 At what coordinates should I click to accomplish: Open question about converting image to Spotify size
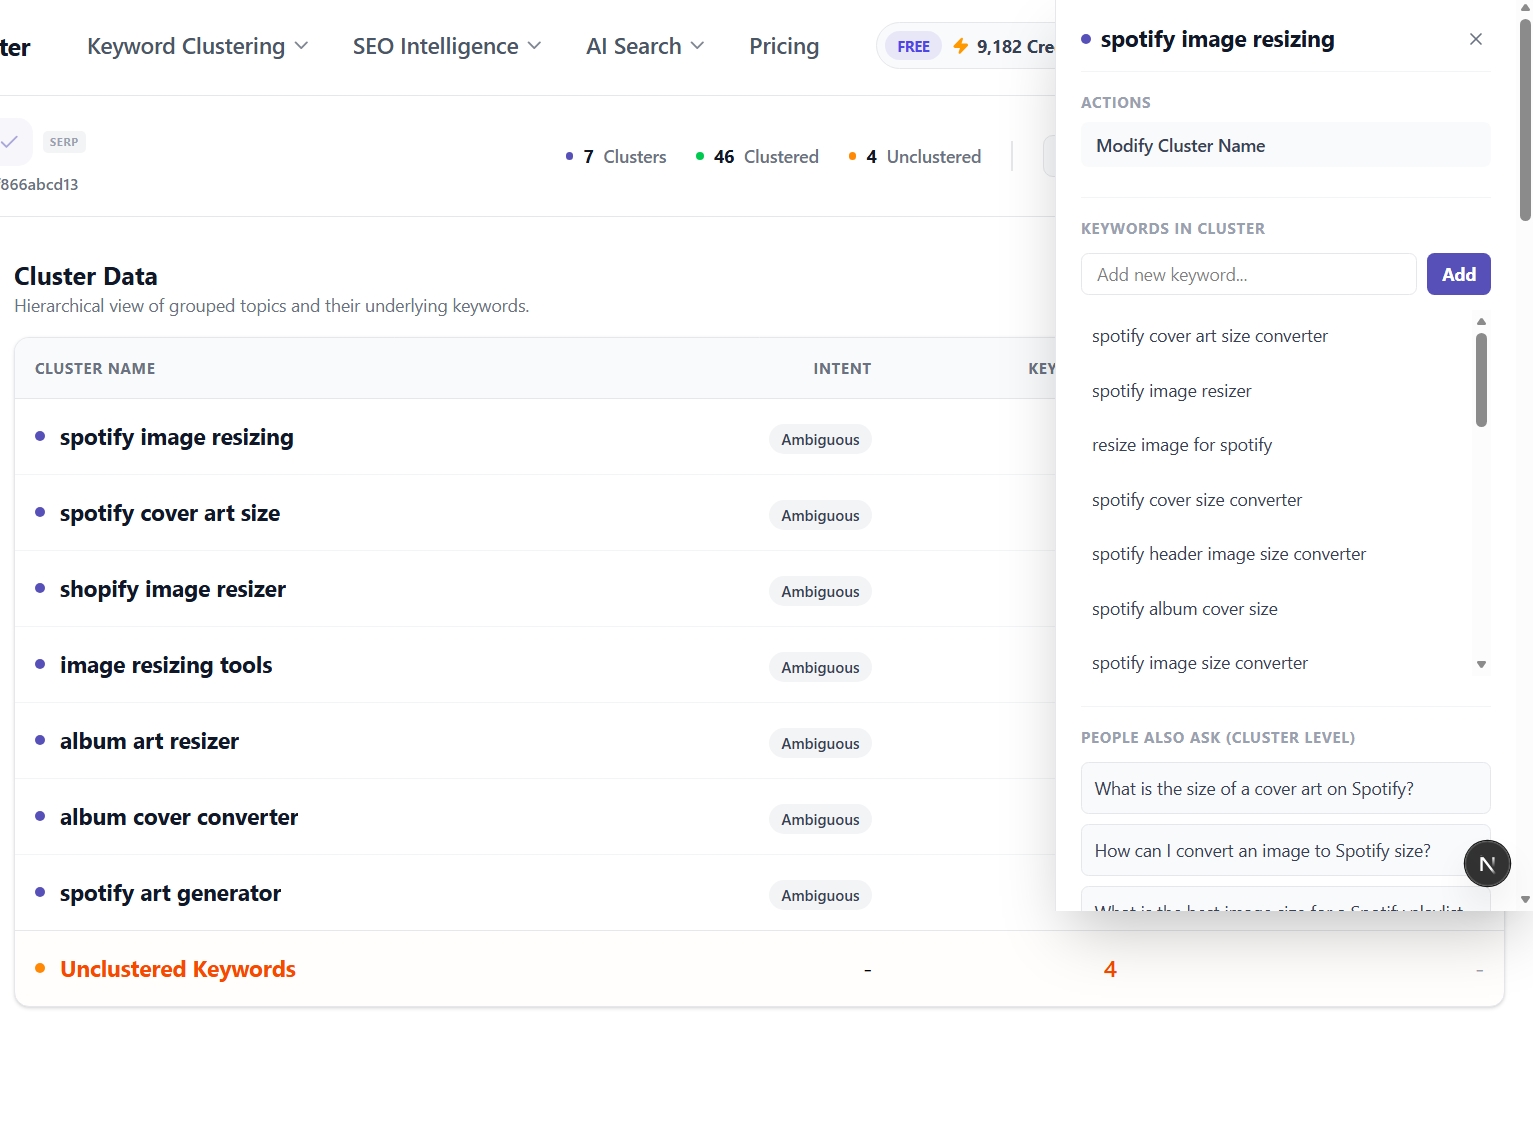click(1285, 851)
